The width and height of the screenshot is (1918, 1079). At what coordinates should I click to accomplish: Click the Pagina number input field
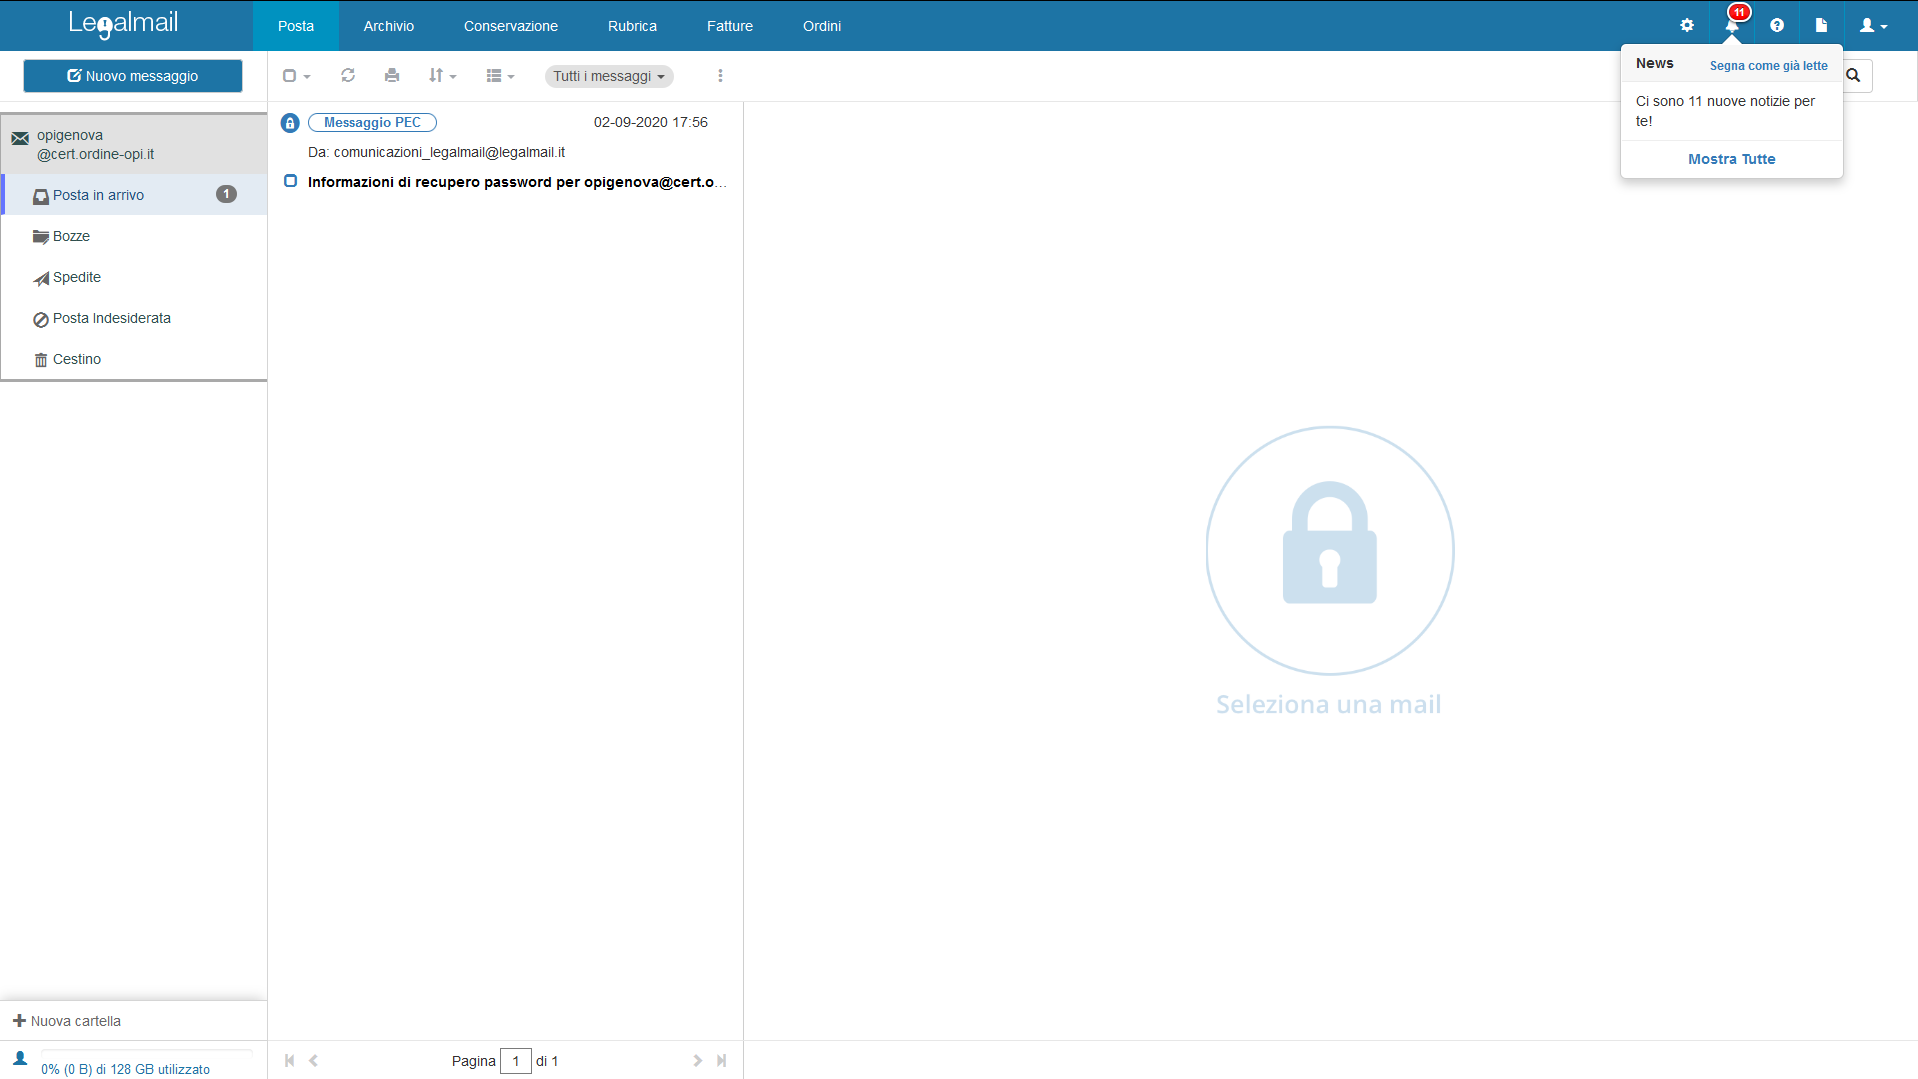(x=516, y=1061)
